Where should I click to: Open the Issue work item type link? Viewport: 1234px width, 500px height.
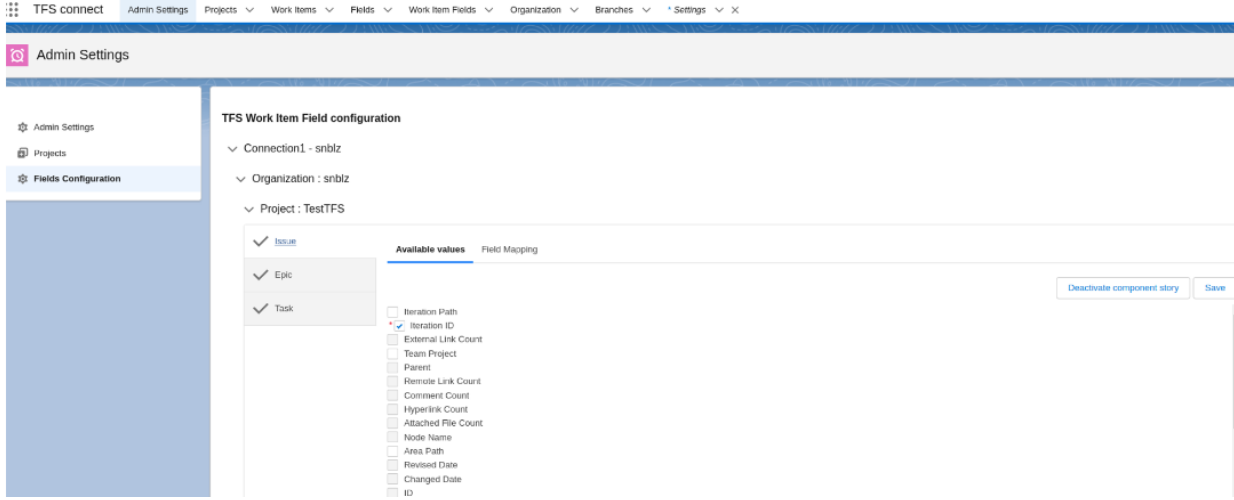[x=287, y=241]
